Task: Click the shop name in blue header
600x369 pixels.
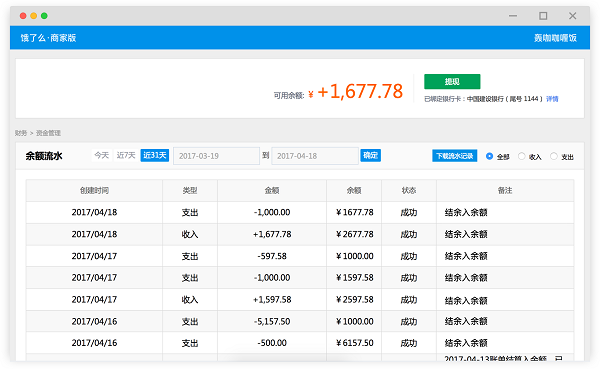Action: click(555, 38)
